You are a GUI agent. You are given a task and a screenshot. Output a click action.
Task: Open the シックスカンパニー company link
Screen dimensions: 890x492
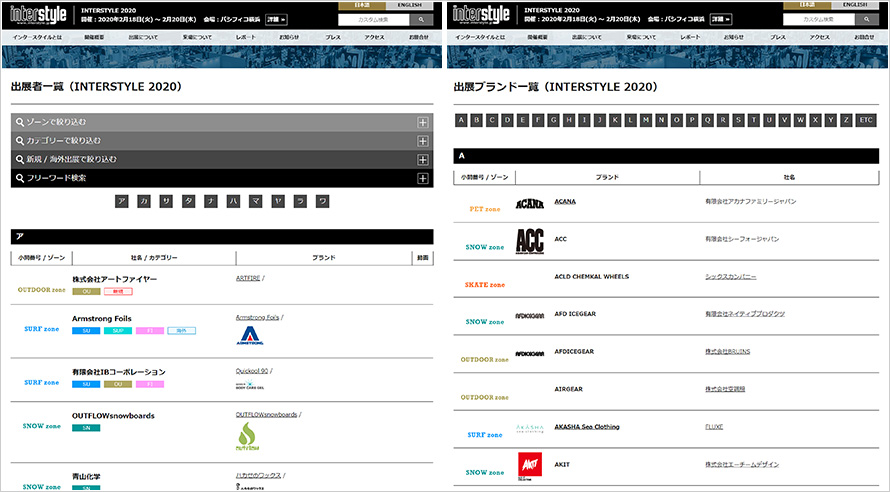tap(731, 276)
